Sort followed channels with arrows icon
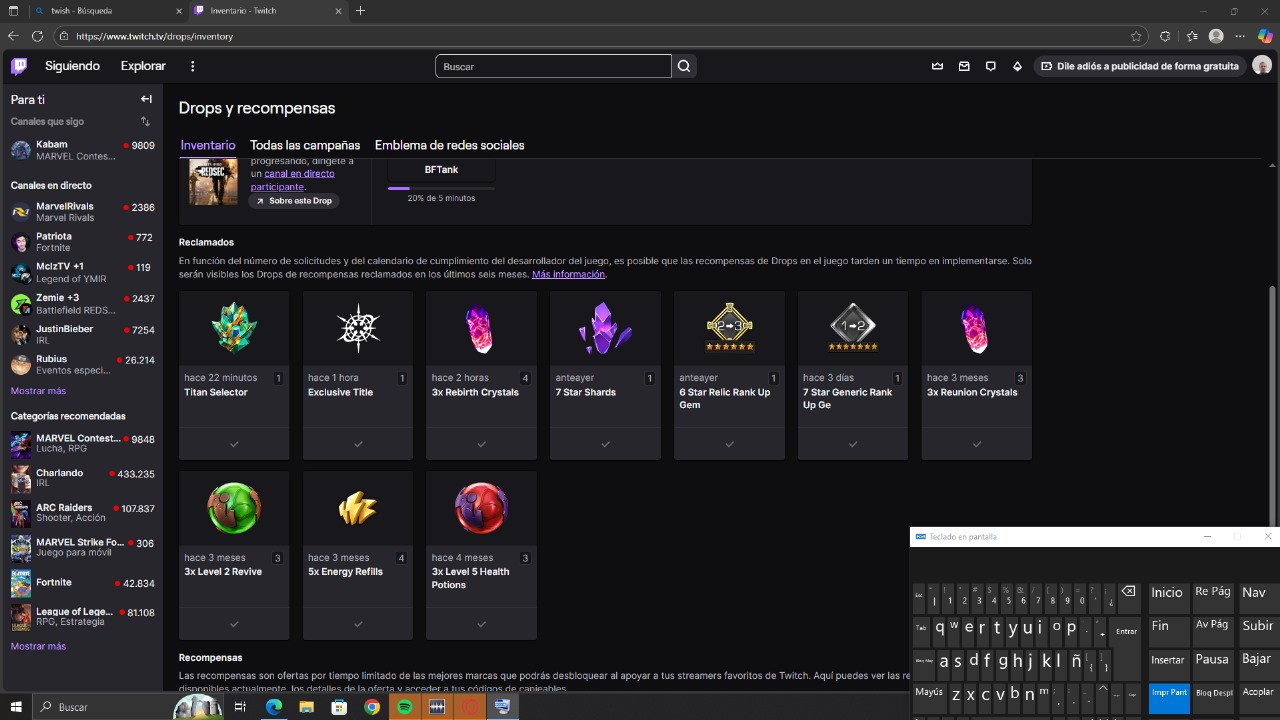1280x720 pixels. click(x=146, y=122)
